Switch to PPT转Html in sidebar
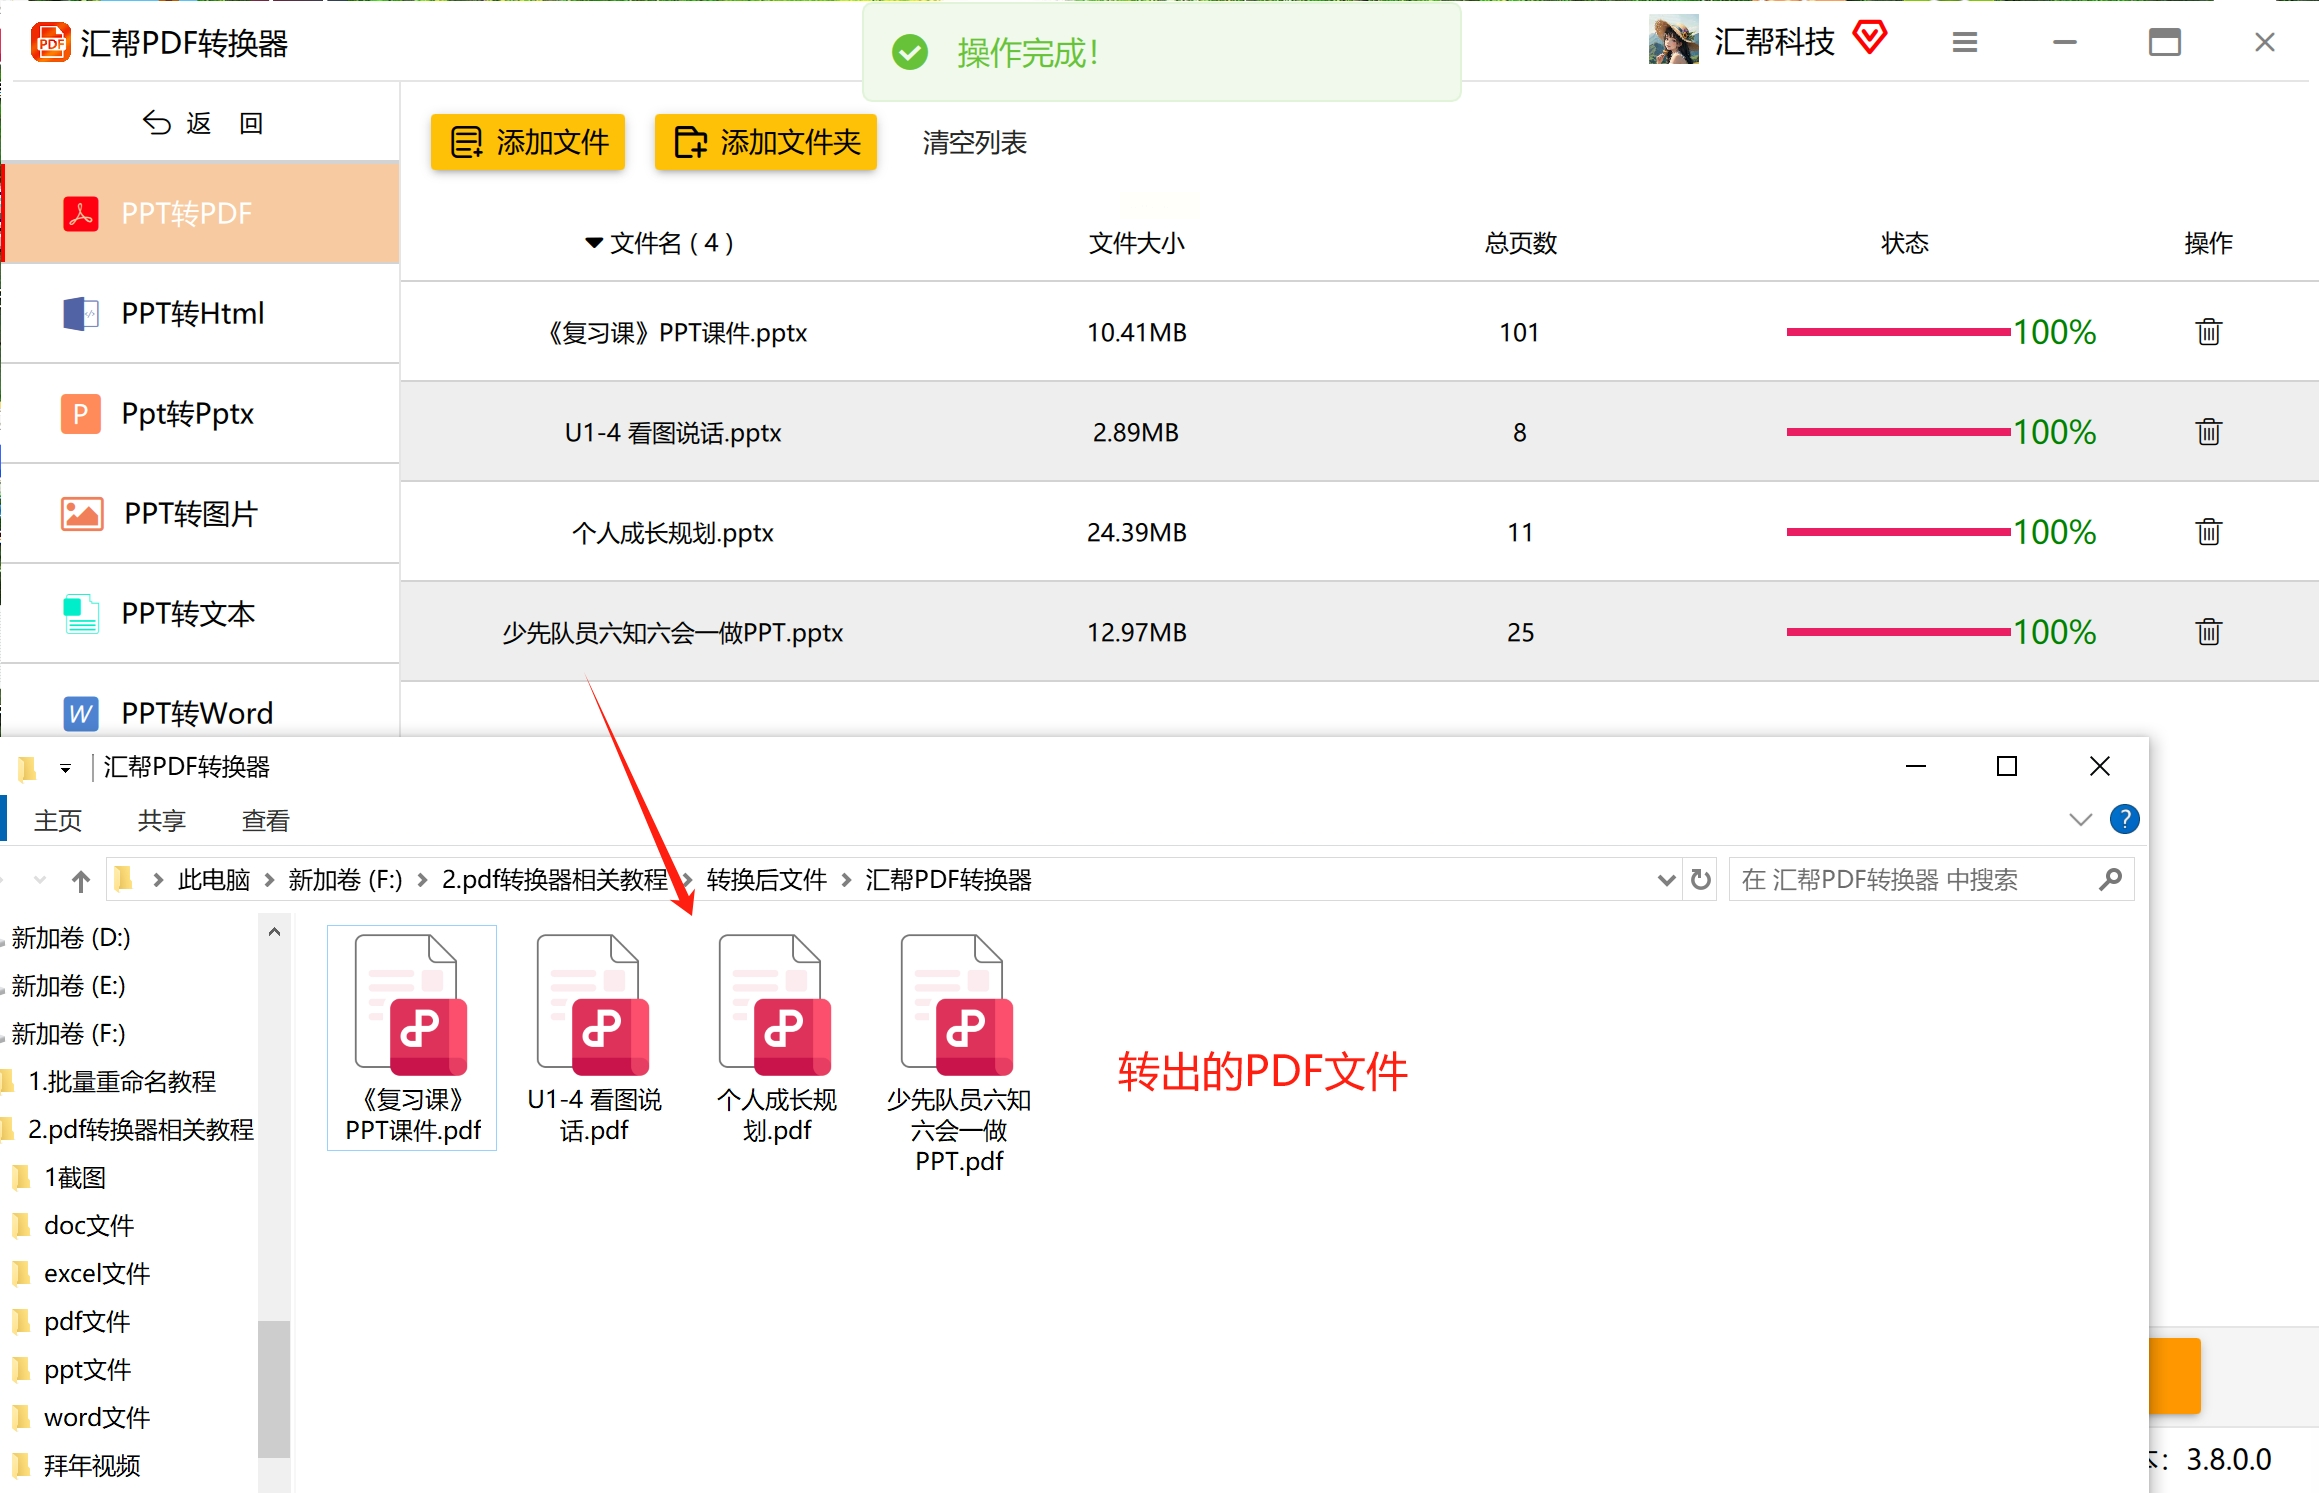The height and width of the screenshot is (1493, 2319). [192, 314]
